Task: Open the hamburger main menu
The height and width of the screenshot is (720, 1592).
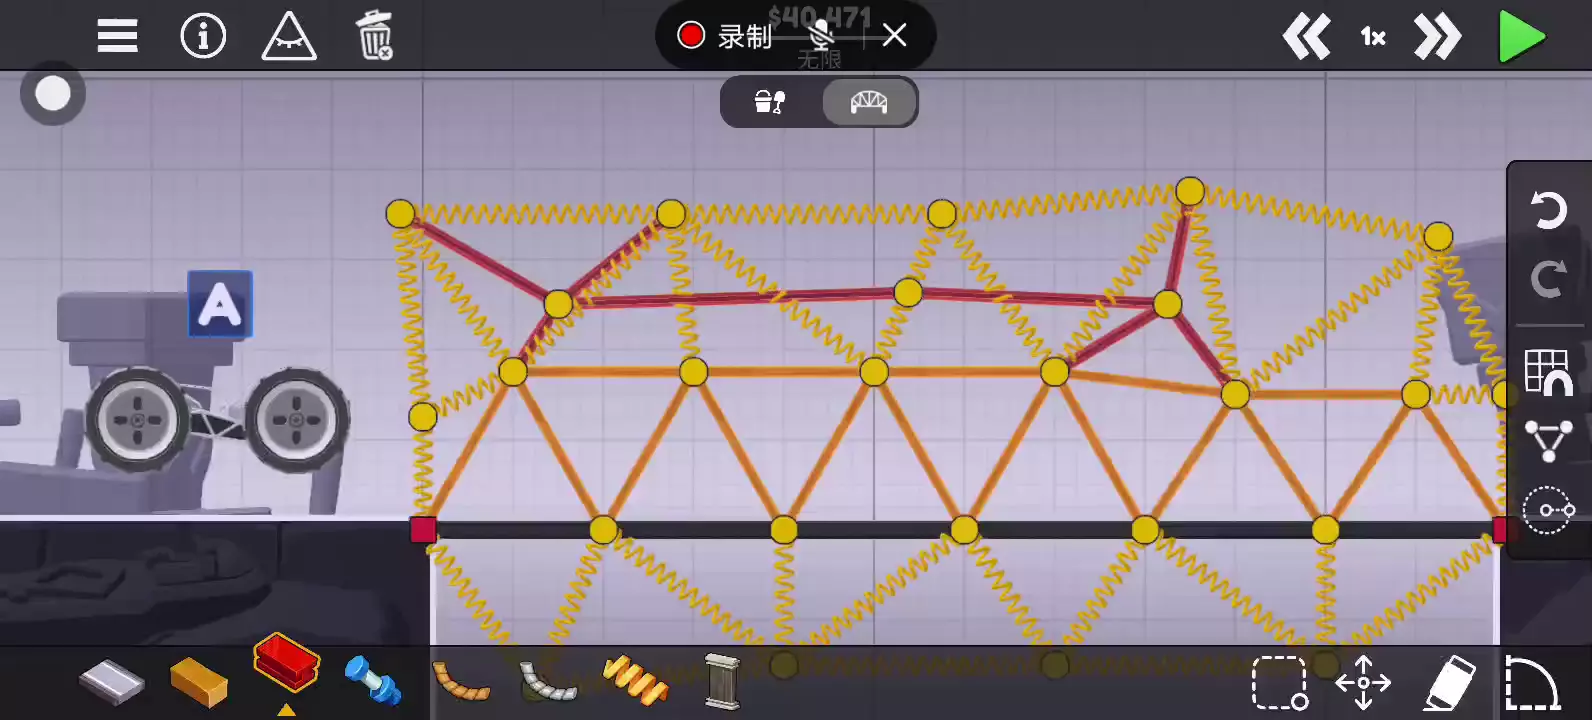Action: 117,37
